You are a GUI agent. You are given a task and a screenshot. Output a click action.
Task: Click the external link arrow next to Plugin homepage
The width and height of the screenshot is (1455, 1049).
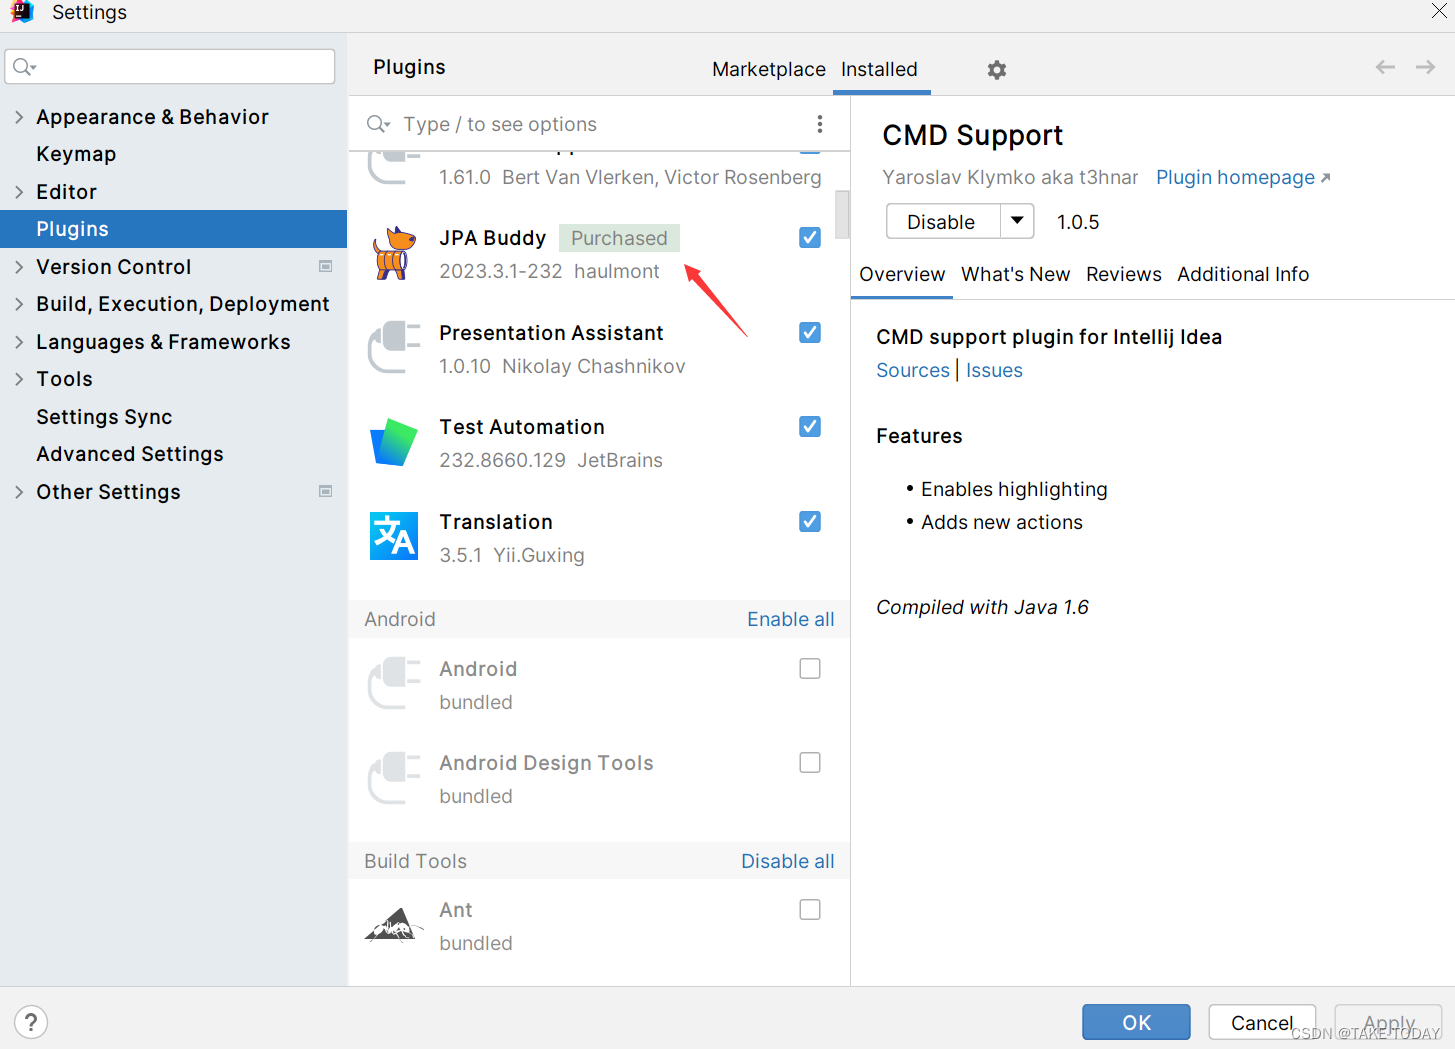[1325, 178]
